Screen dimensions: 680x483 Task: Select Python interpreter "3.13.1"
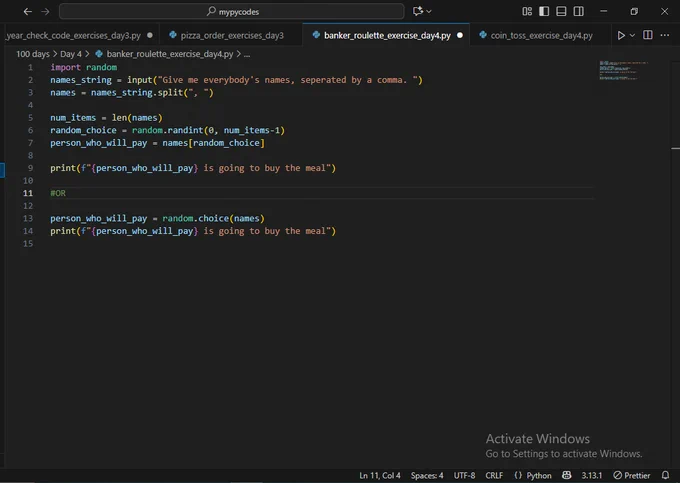(x=592, y=476)
